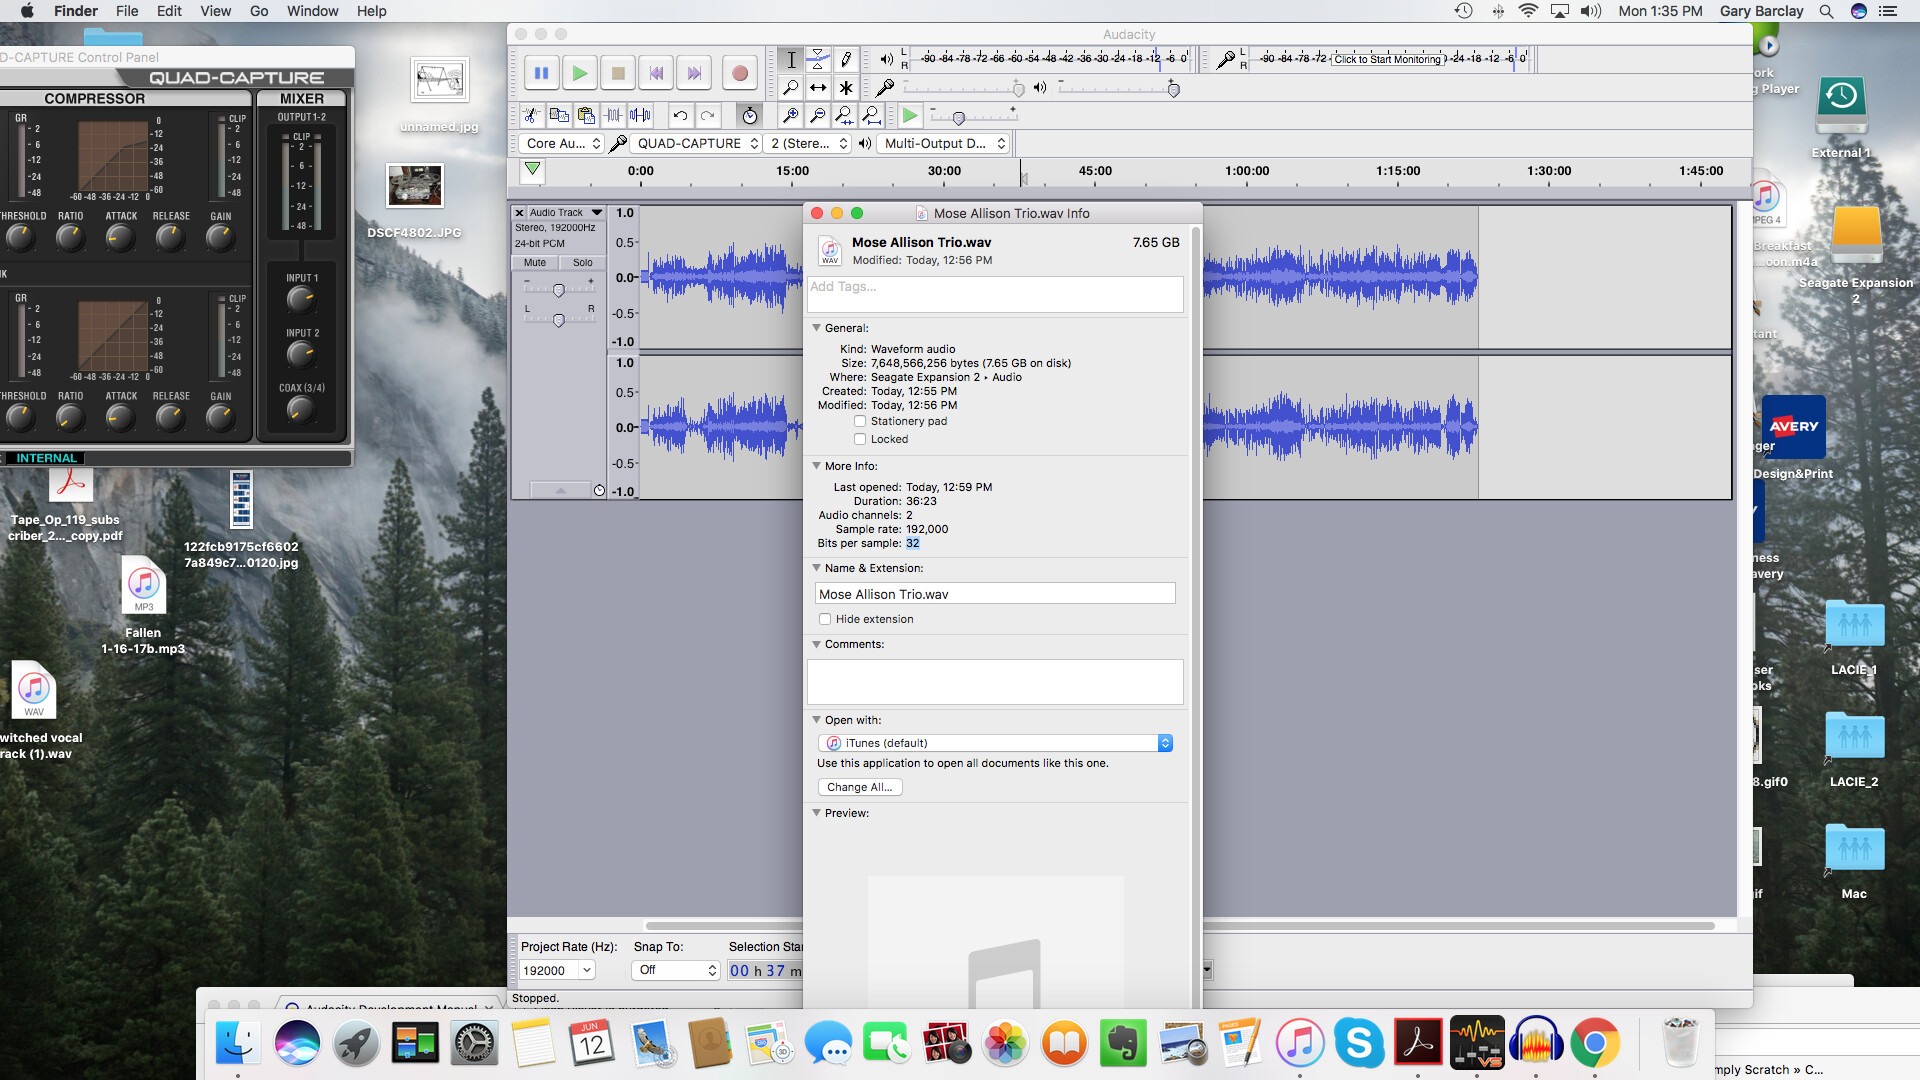Image resolution: width=1920 pixels, height=1080 pixels.
Task: Collapse the Name & Extension section
Action: pyautogui.click(x=816, y=568)
